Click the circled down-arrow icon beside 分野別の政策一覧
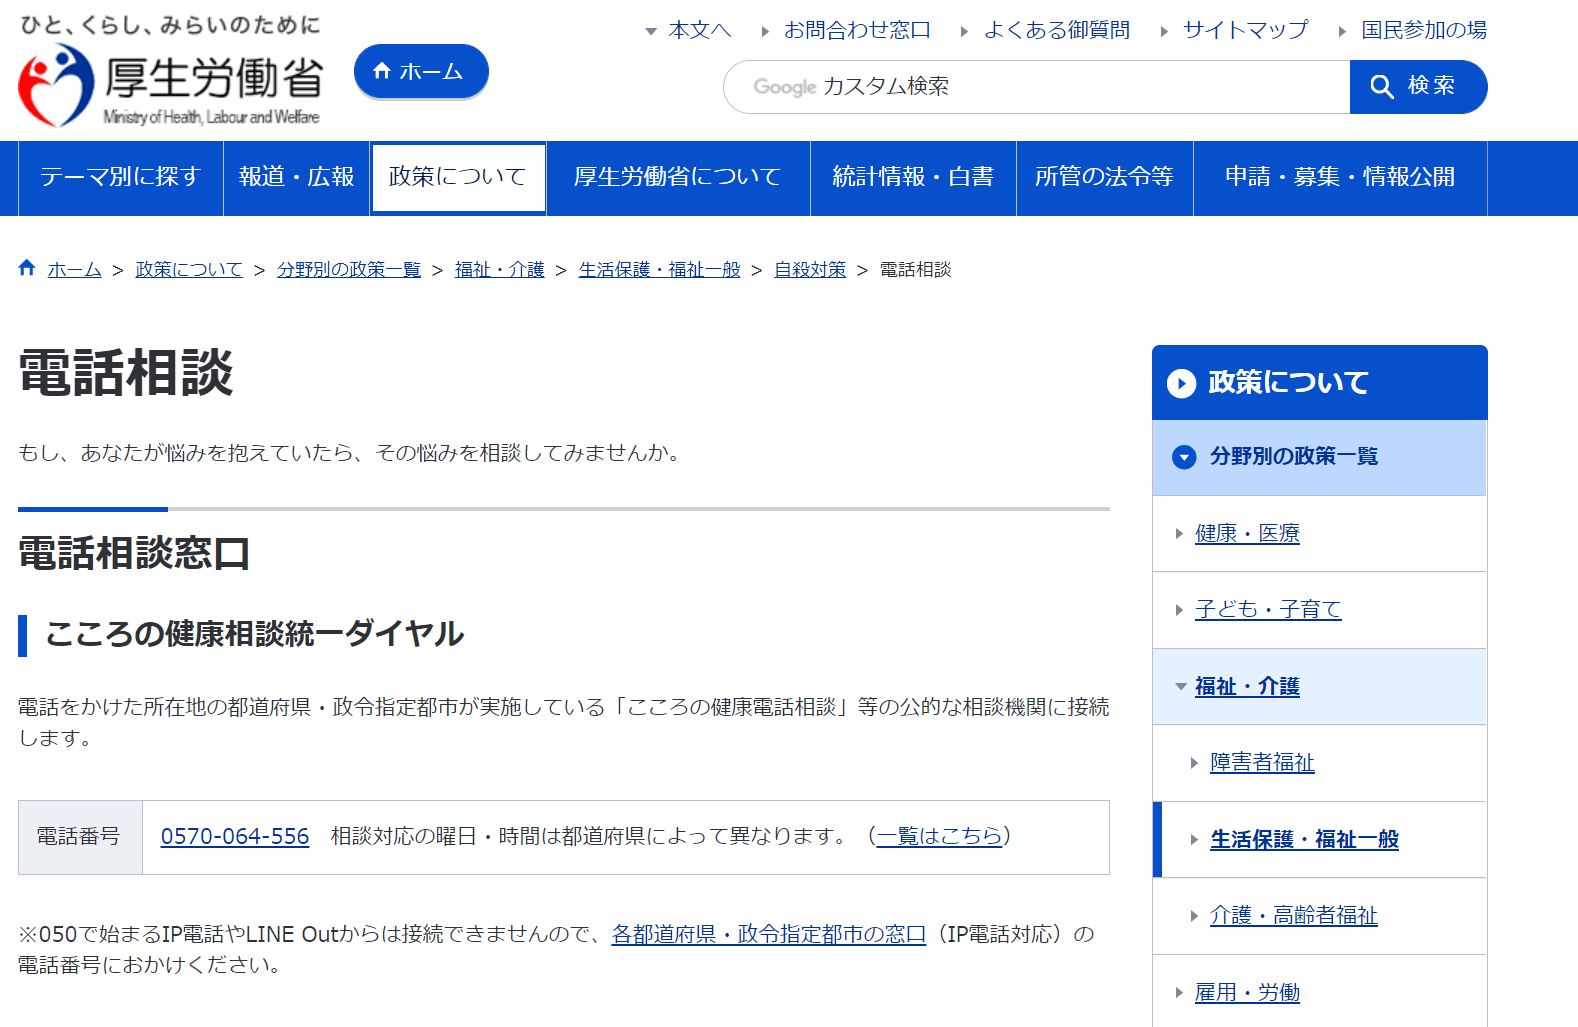The image size is (1578, 1027). tap(1183, 457)
